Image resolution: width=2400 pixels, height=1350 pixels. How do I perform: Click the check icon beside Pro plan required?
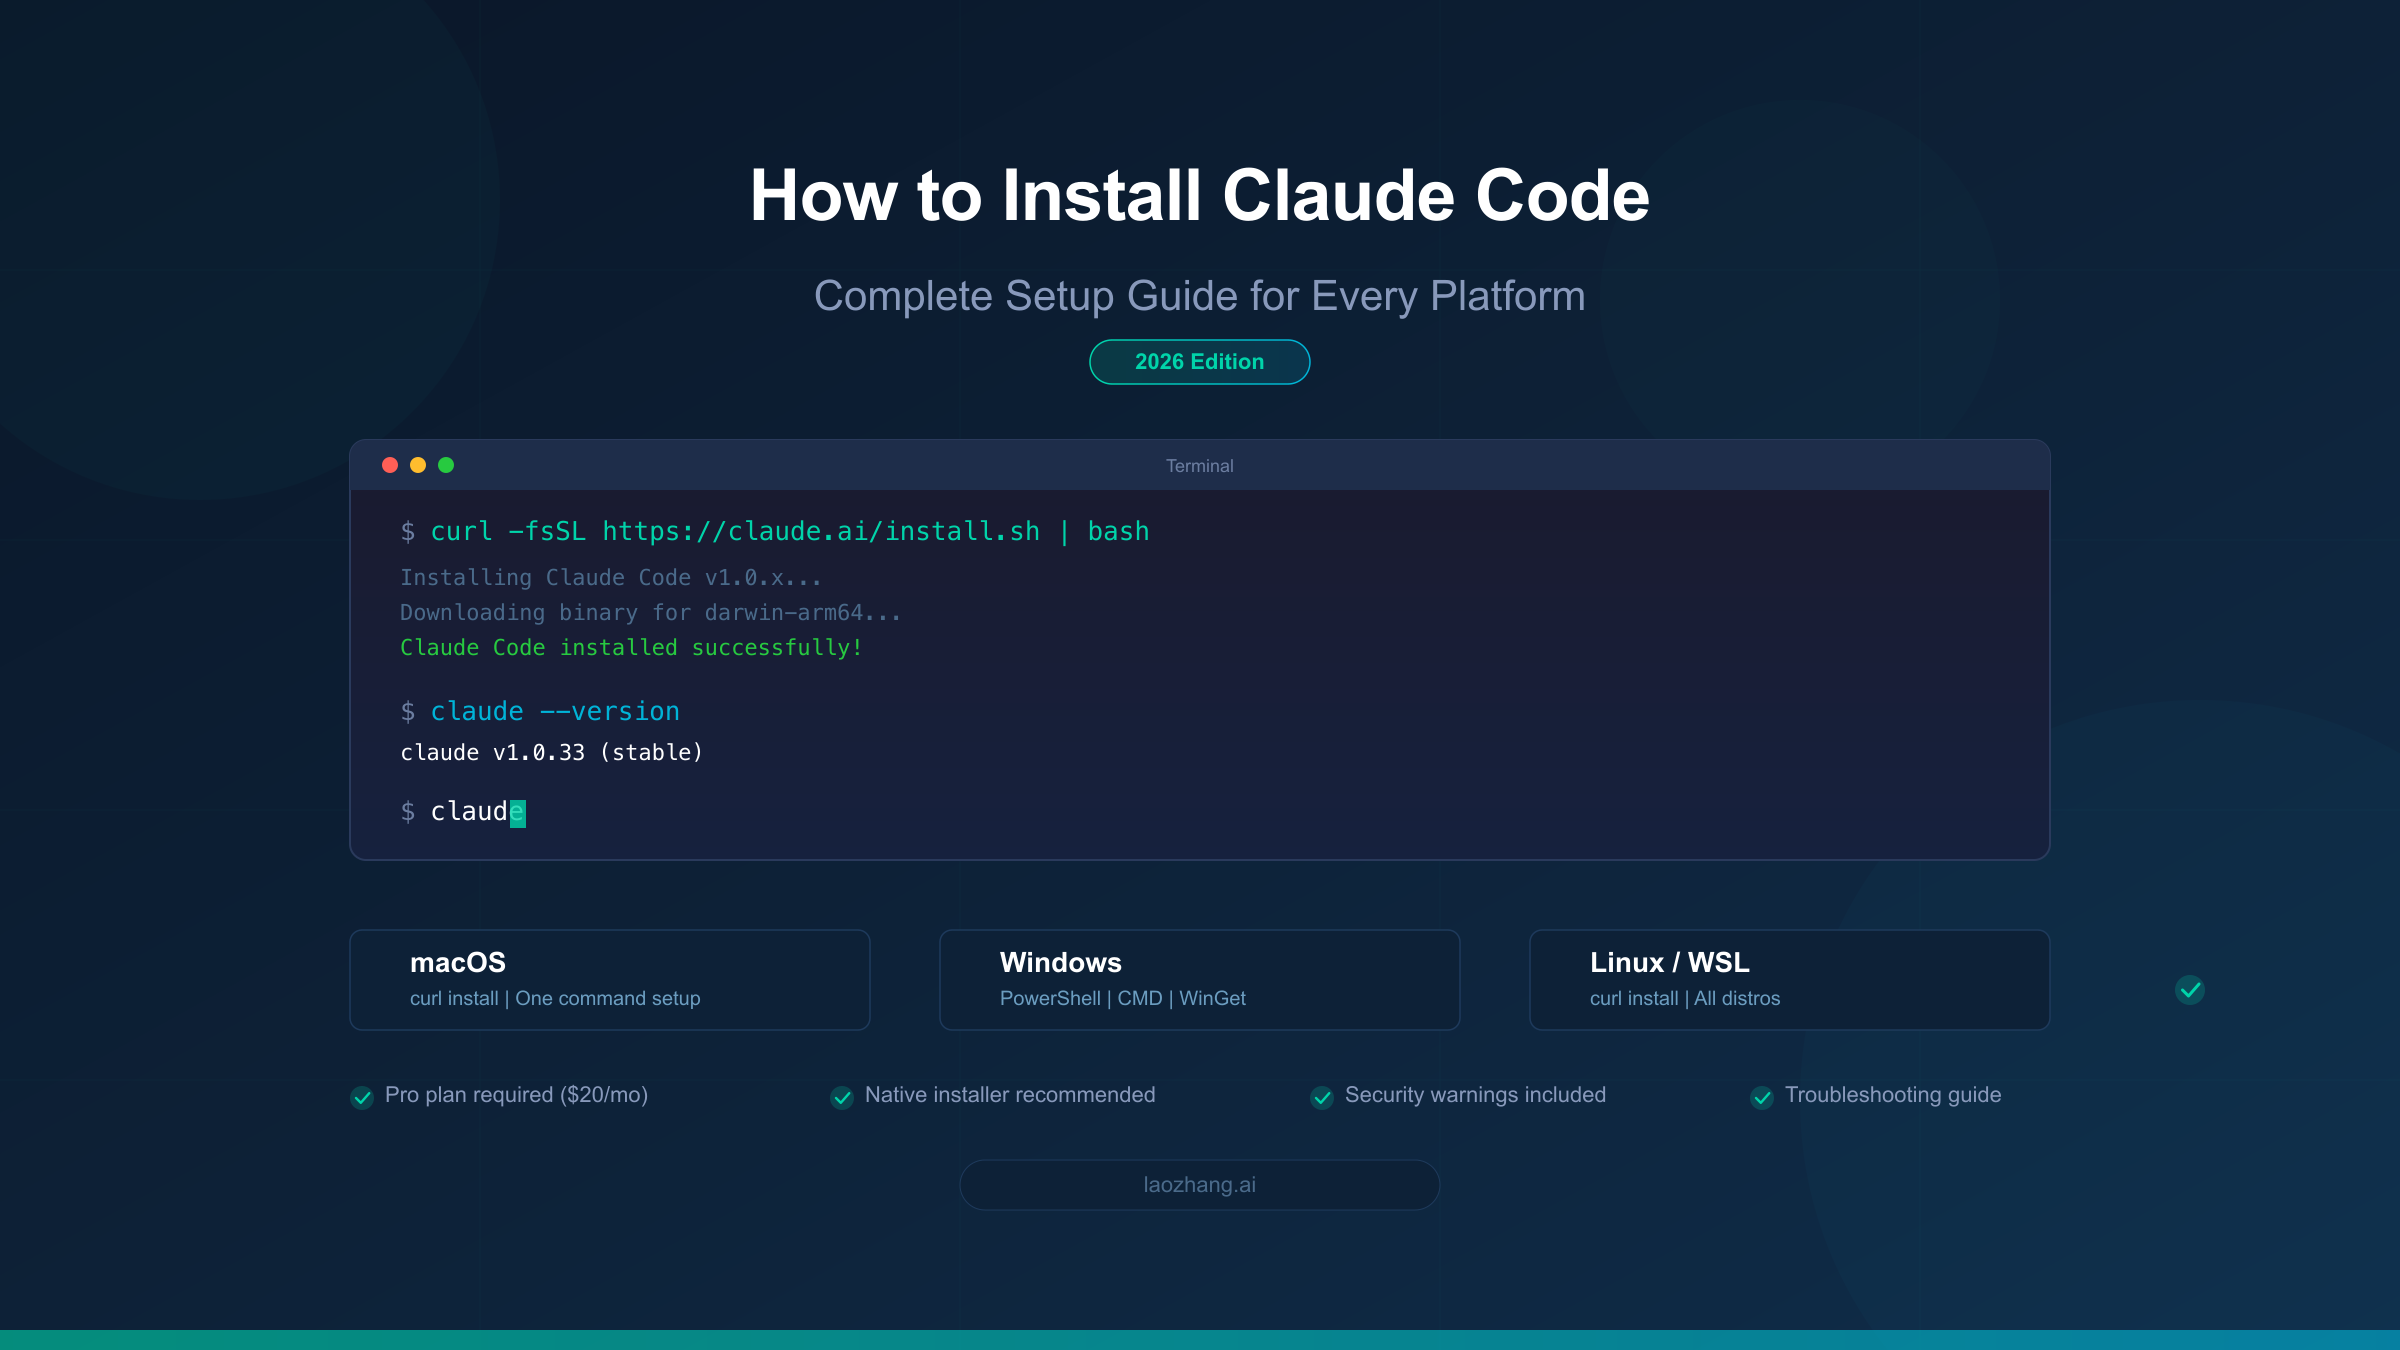361,1098
